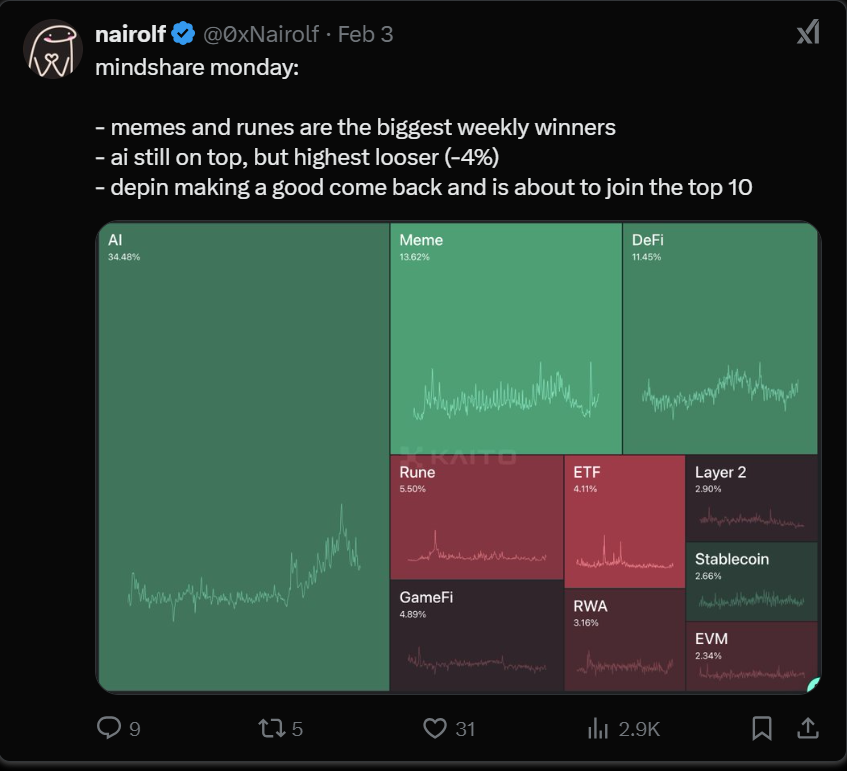Click the Grok icon in tweet header
This screenshot has height=771, width=847.
807,34
